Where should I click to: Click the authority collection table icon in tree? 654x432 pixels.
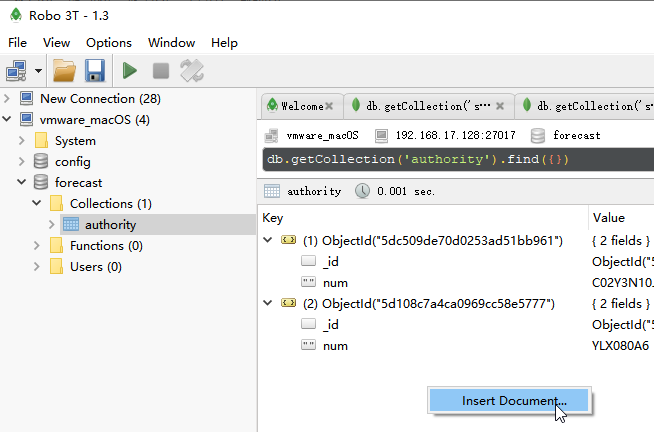click(71, 224)
